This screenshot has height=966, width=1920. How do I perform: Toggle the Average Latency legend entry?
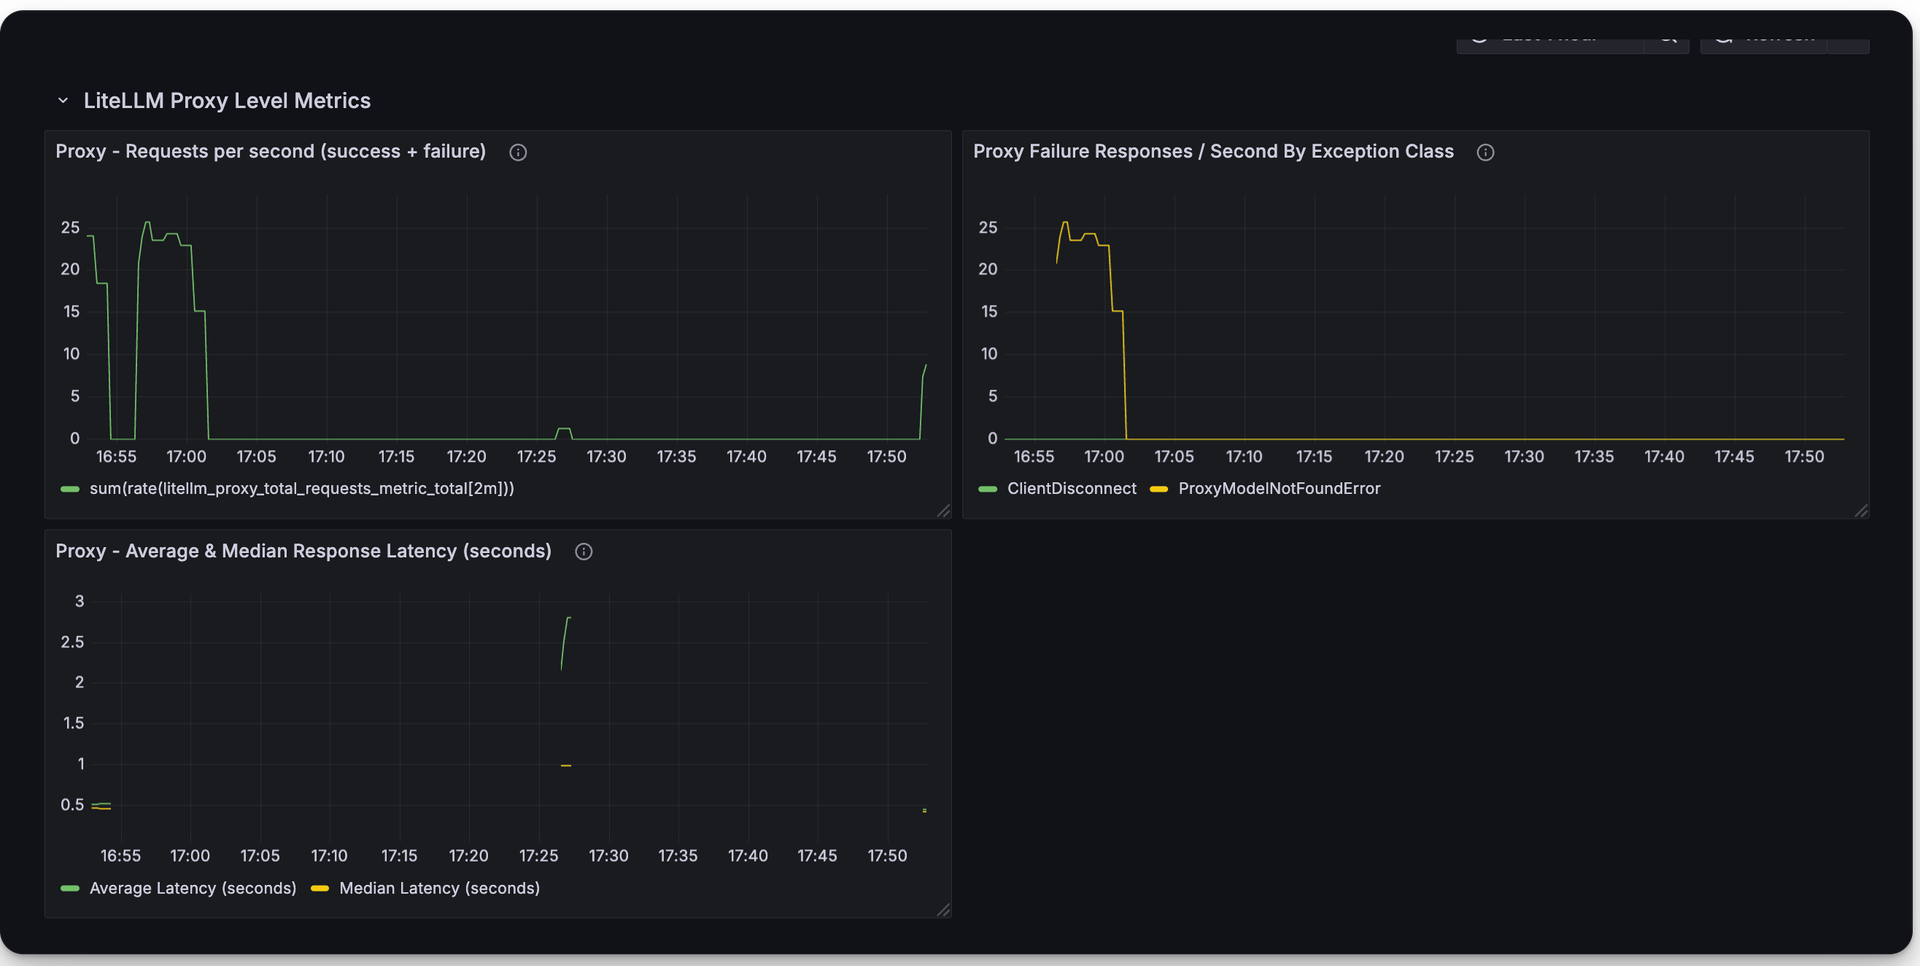pos(192,888)
